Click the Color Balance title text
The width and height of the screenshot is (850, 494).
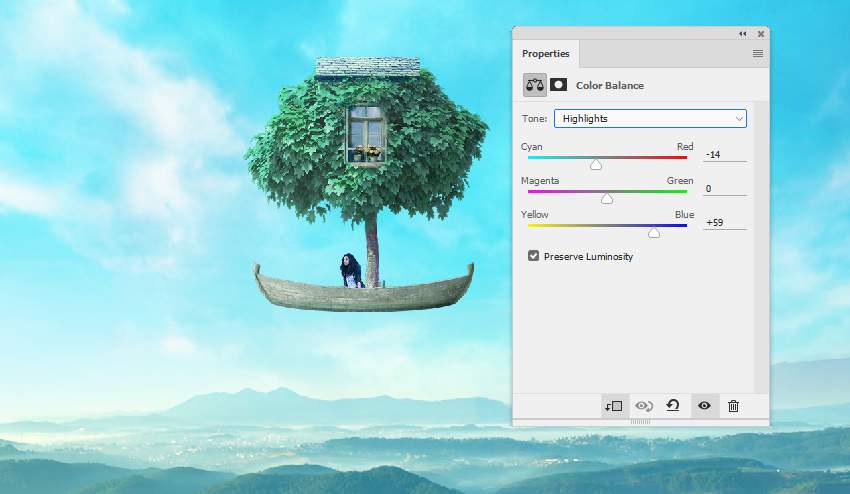pyautogui.click(x=610, y=86)
